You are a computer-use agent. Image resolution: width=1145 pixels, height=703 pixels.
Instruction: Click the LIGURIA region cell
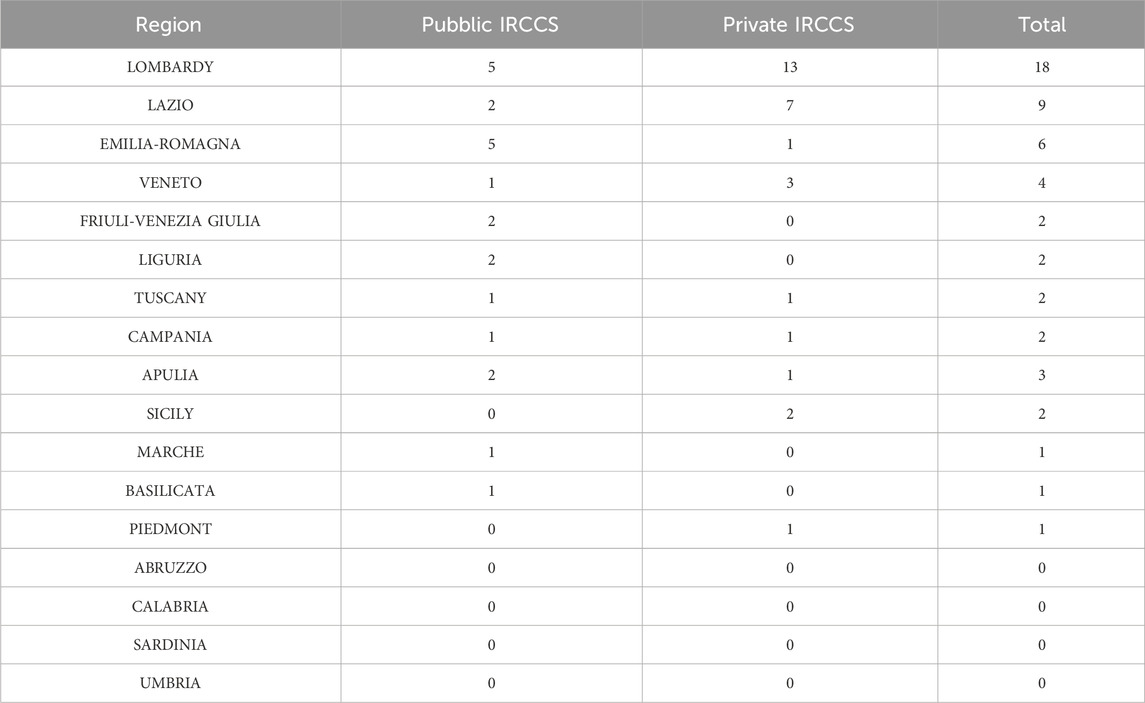[x=169, y=260]
